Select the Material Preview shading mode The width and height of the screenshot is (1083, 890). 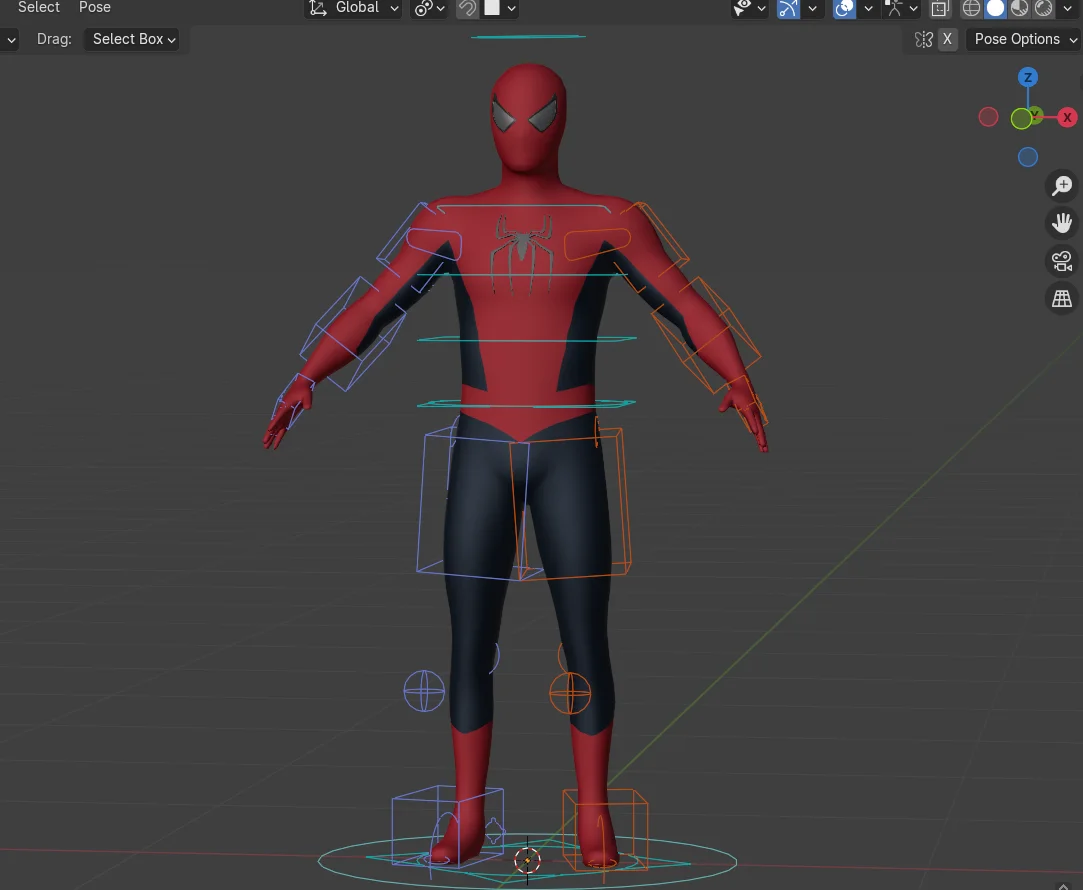1018,9
